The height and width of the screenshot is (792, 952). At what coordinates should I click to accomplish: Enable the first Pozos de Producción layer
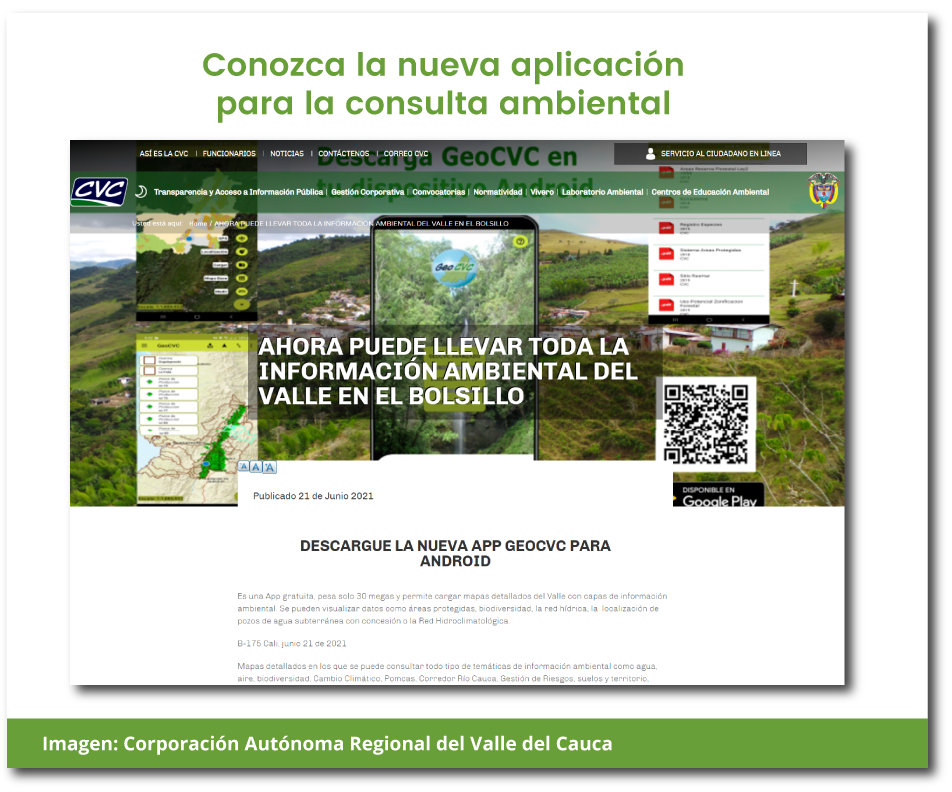pyautogui.click(x=149, y=382)
